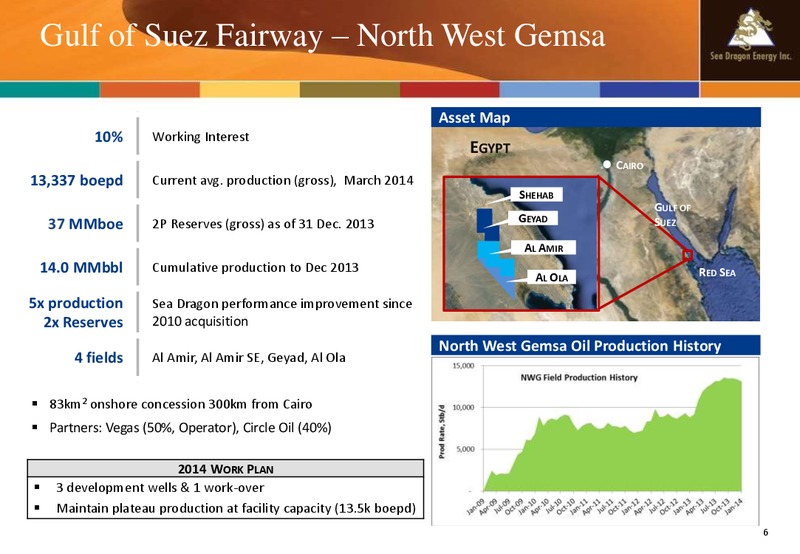Click the dark blue Geyad concession block
The image size is (800, 554).
[486, 224]
